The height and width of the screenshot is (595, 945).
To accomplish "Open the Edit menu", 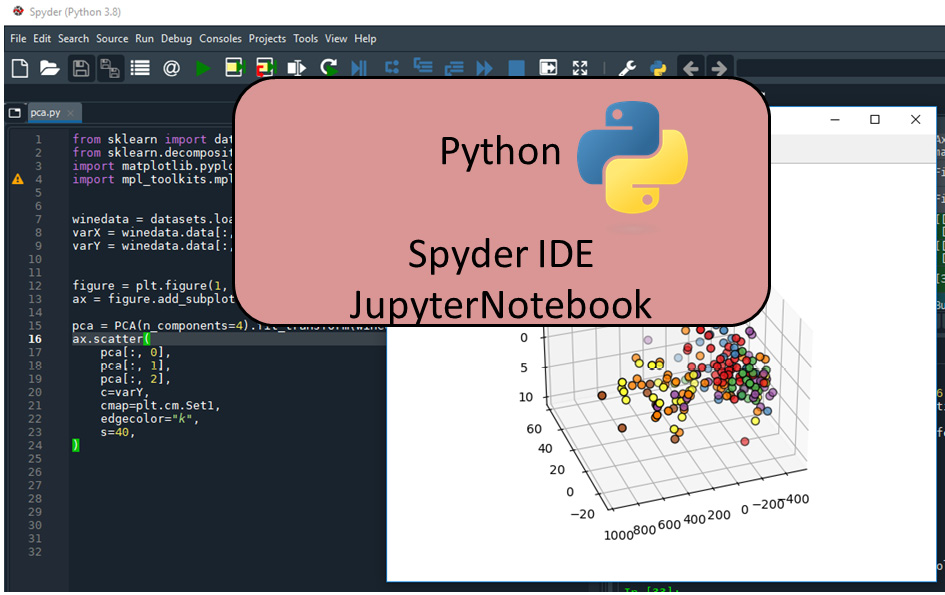I will click(x=42, y=39).
